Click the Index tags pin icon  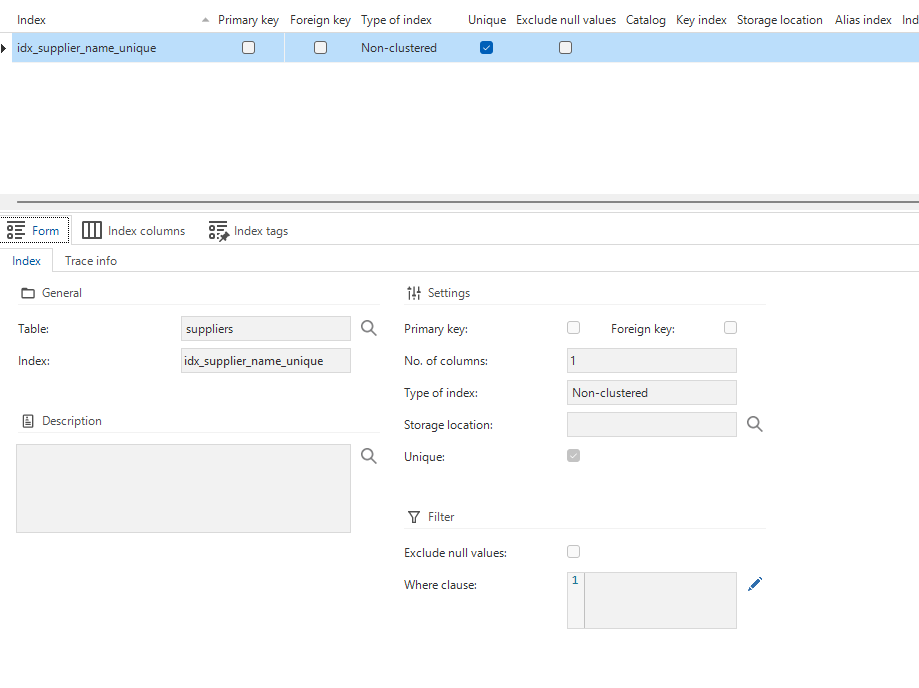tap(219, 231)
